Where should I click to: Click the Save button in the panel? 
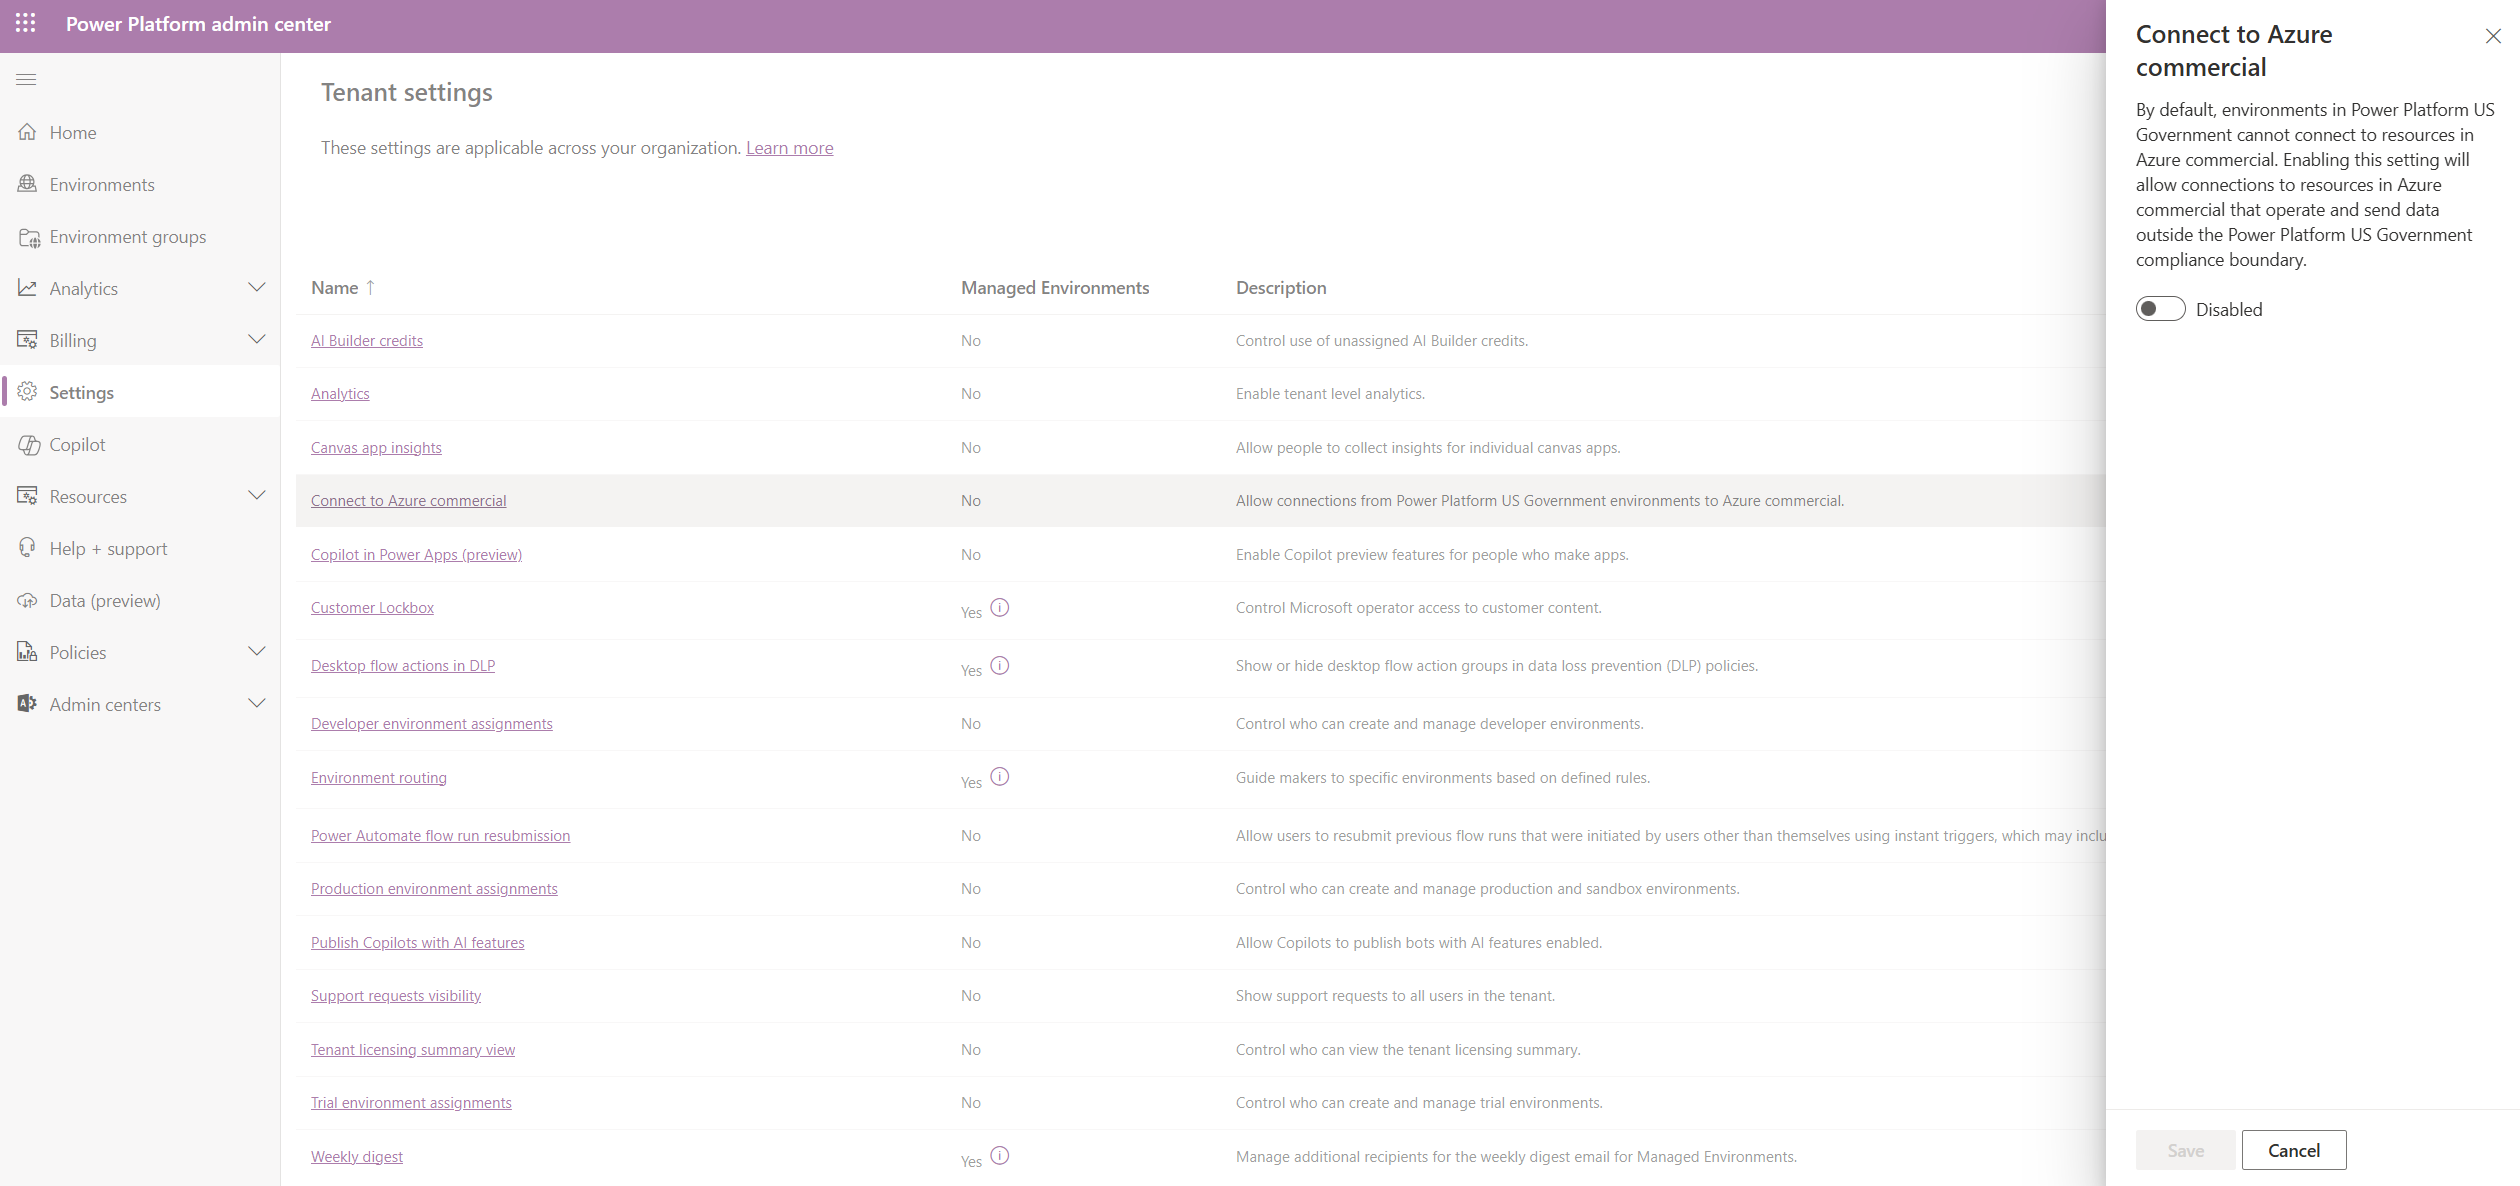coord(2185,1149)
